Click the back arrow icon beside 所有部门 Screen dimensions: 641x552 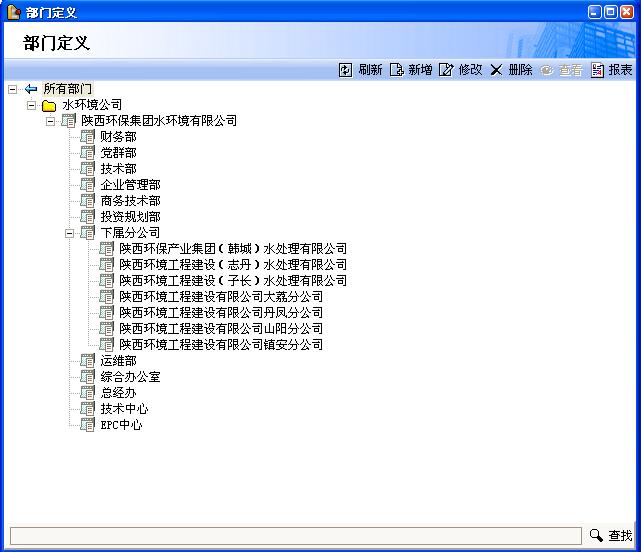point(30,89)
